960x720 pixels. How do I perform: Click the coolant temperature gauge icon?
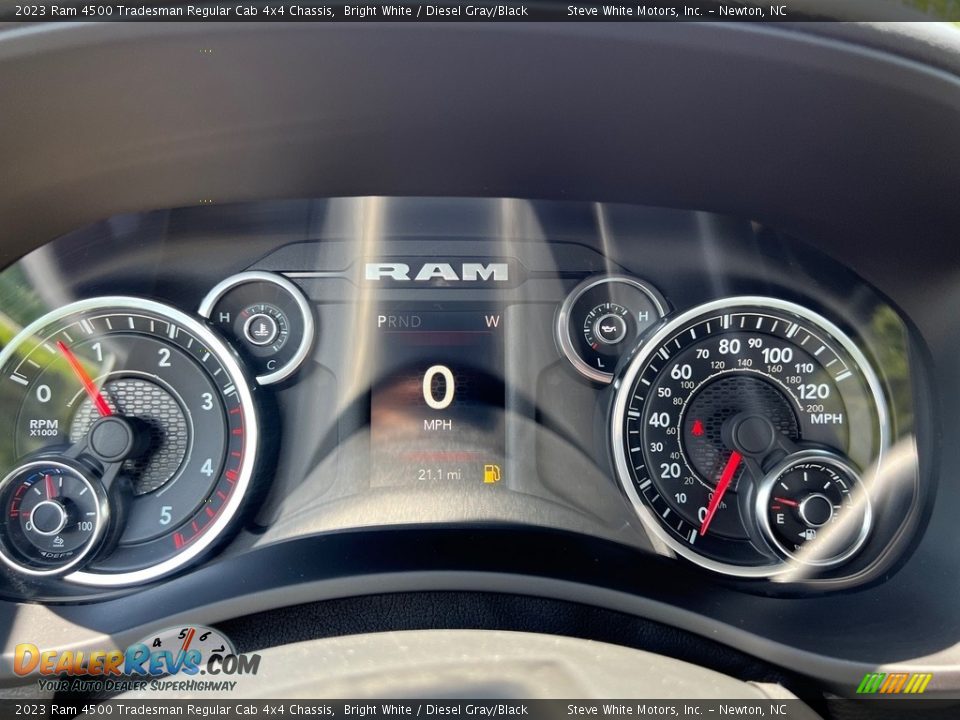click(x=261, y=329)
